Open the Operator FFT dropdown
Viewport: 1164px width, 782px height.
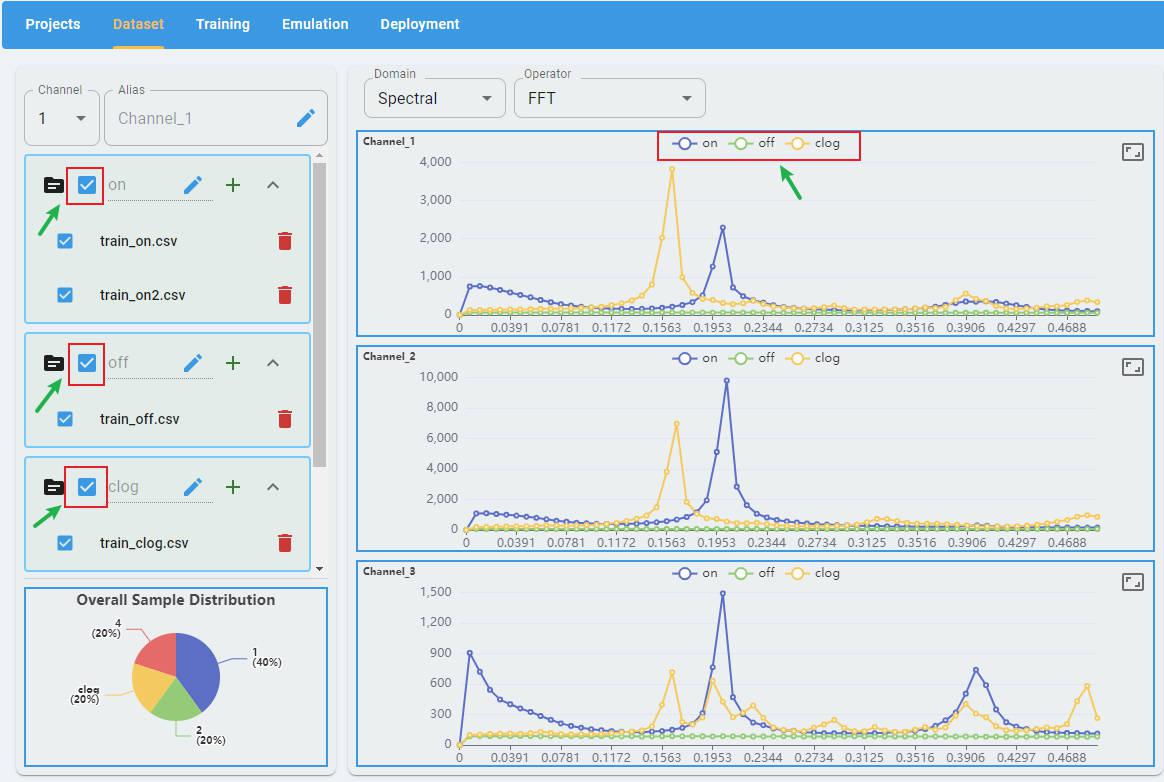point(609,98)
